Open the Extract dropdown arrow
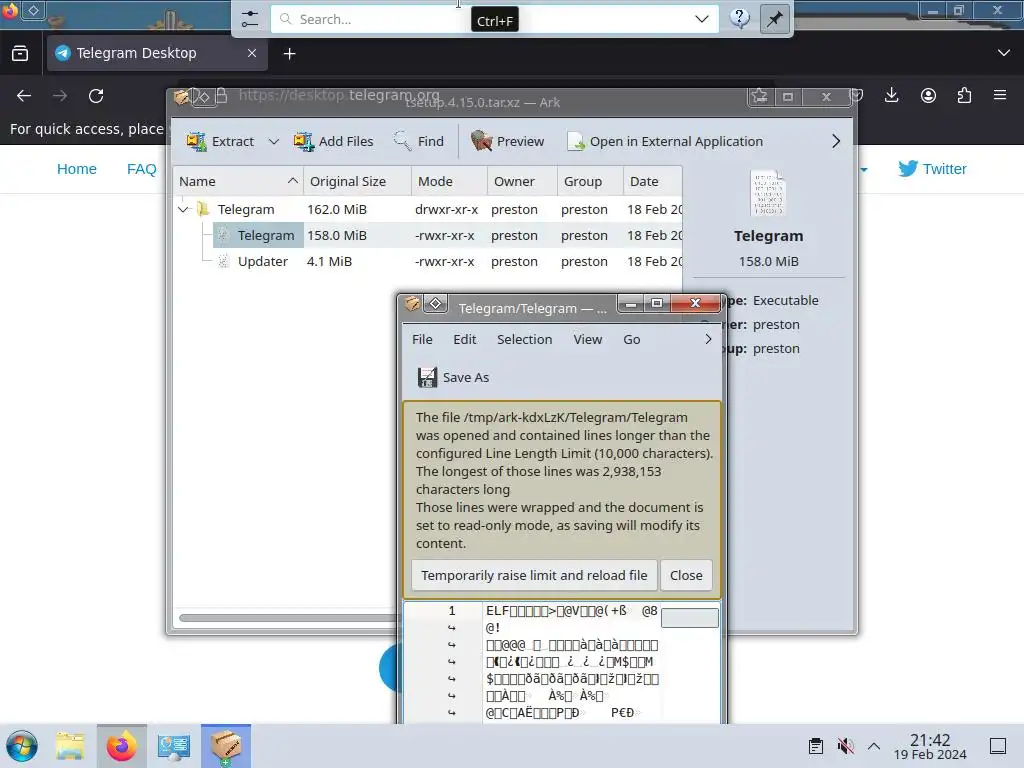This screenshot has width=1024, height=768. (274, 141)
